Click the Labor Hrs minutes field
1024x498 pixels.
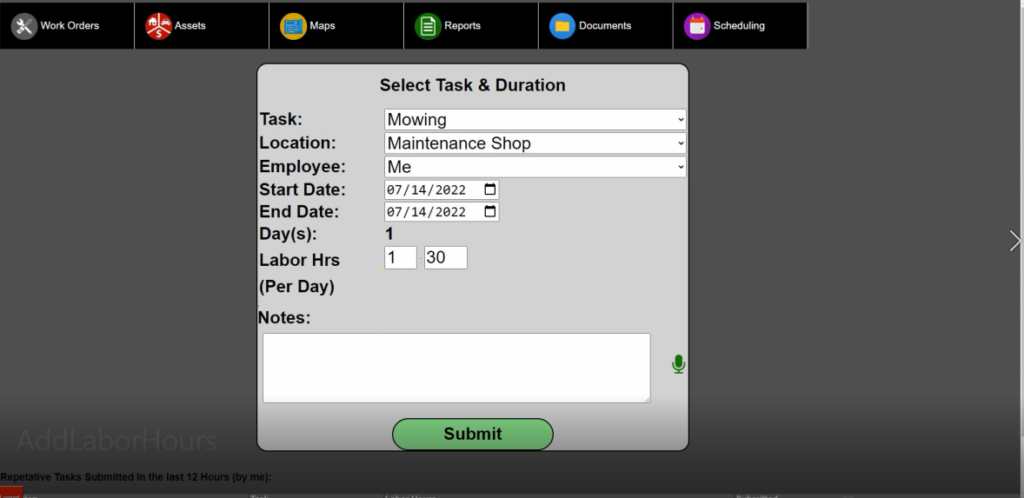[445, 258]
